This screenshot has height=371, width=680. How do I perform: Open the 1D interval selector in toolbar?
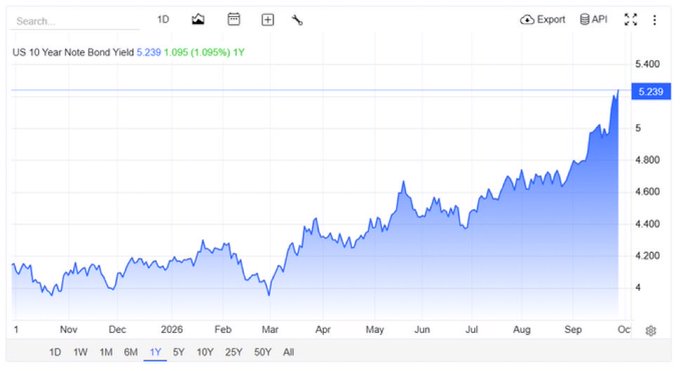[163, 20]
